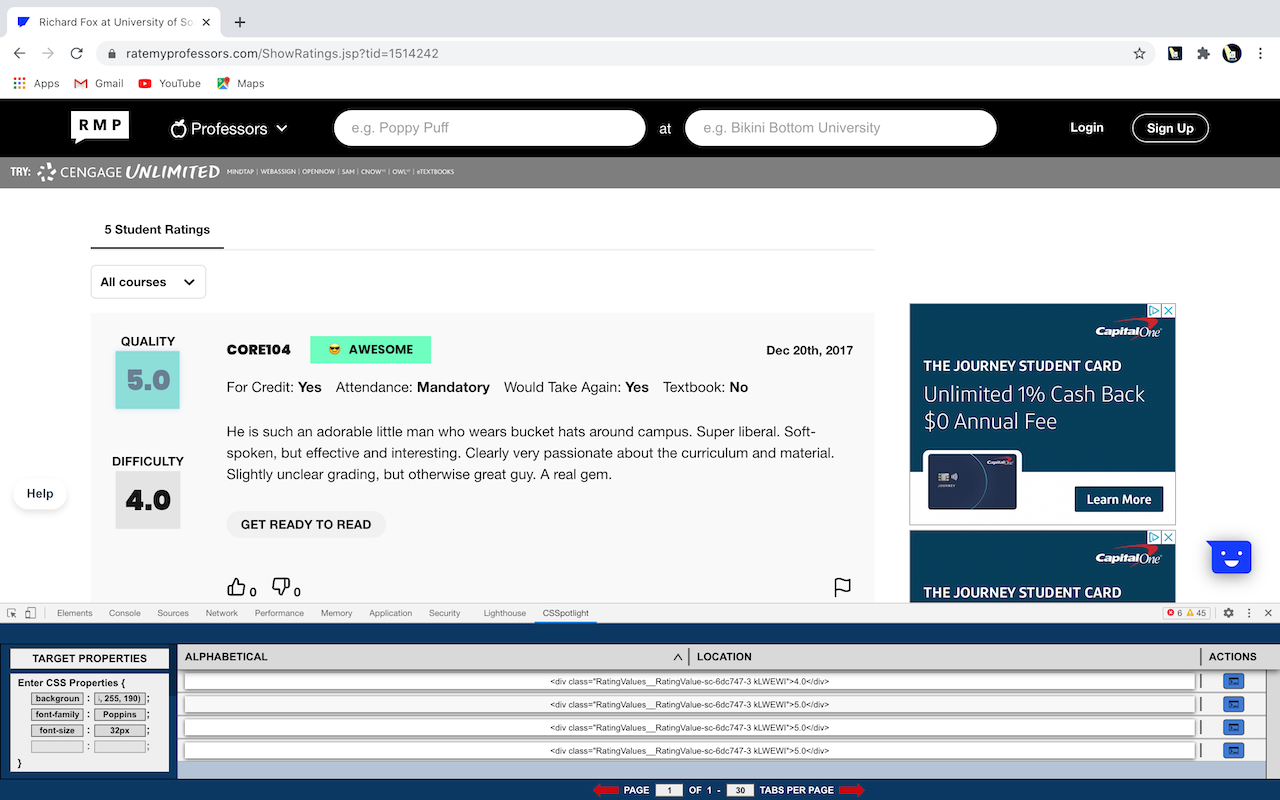Screen dimensions: 1280x800
Task: Give the review a thumbs down
Action: [281, 587]
